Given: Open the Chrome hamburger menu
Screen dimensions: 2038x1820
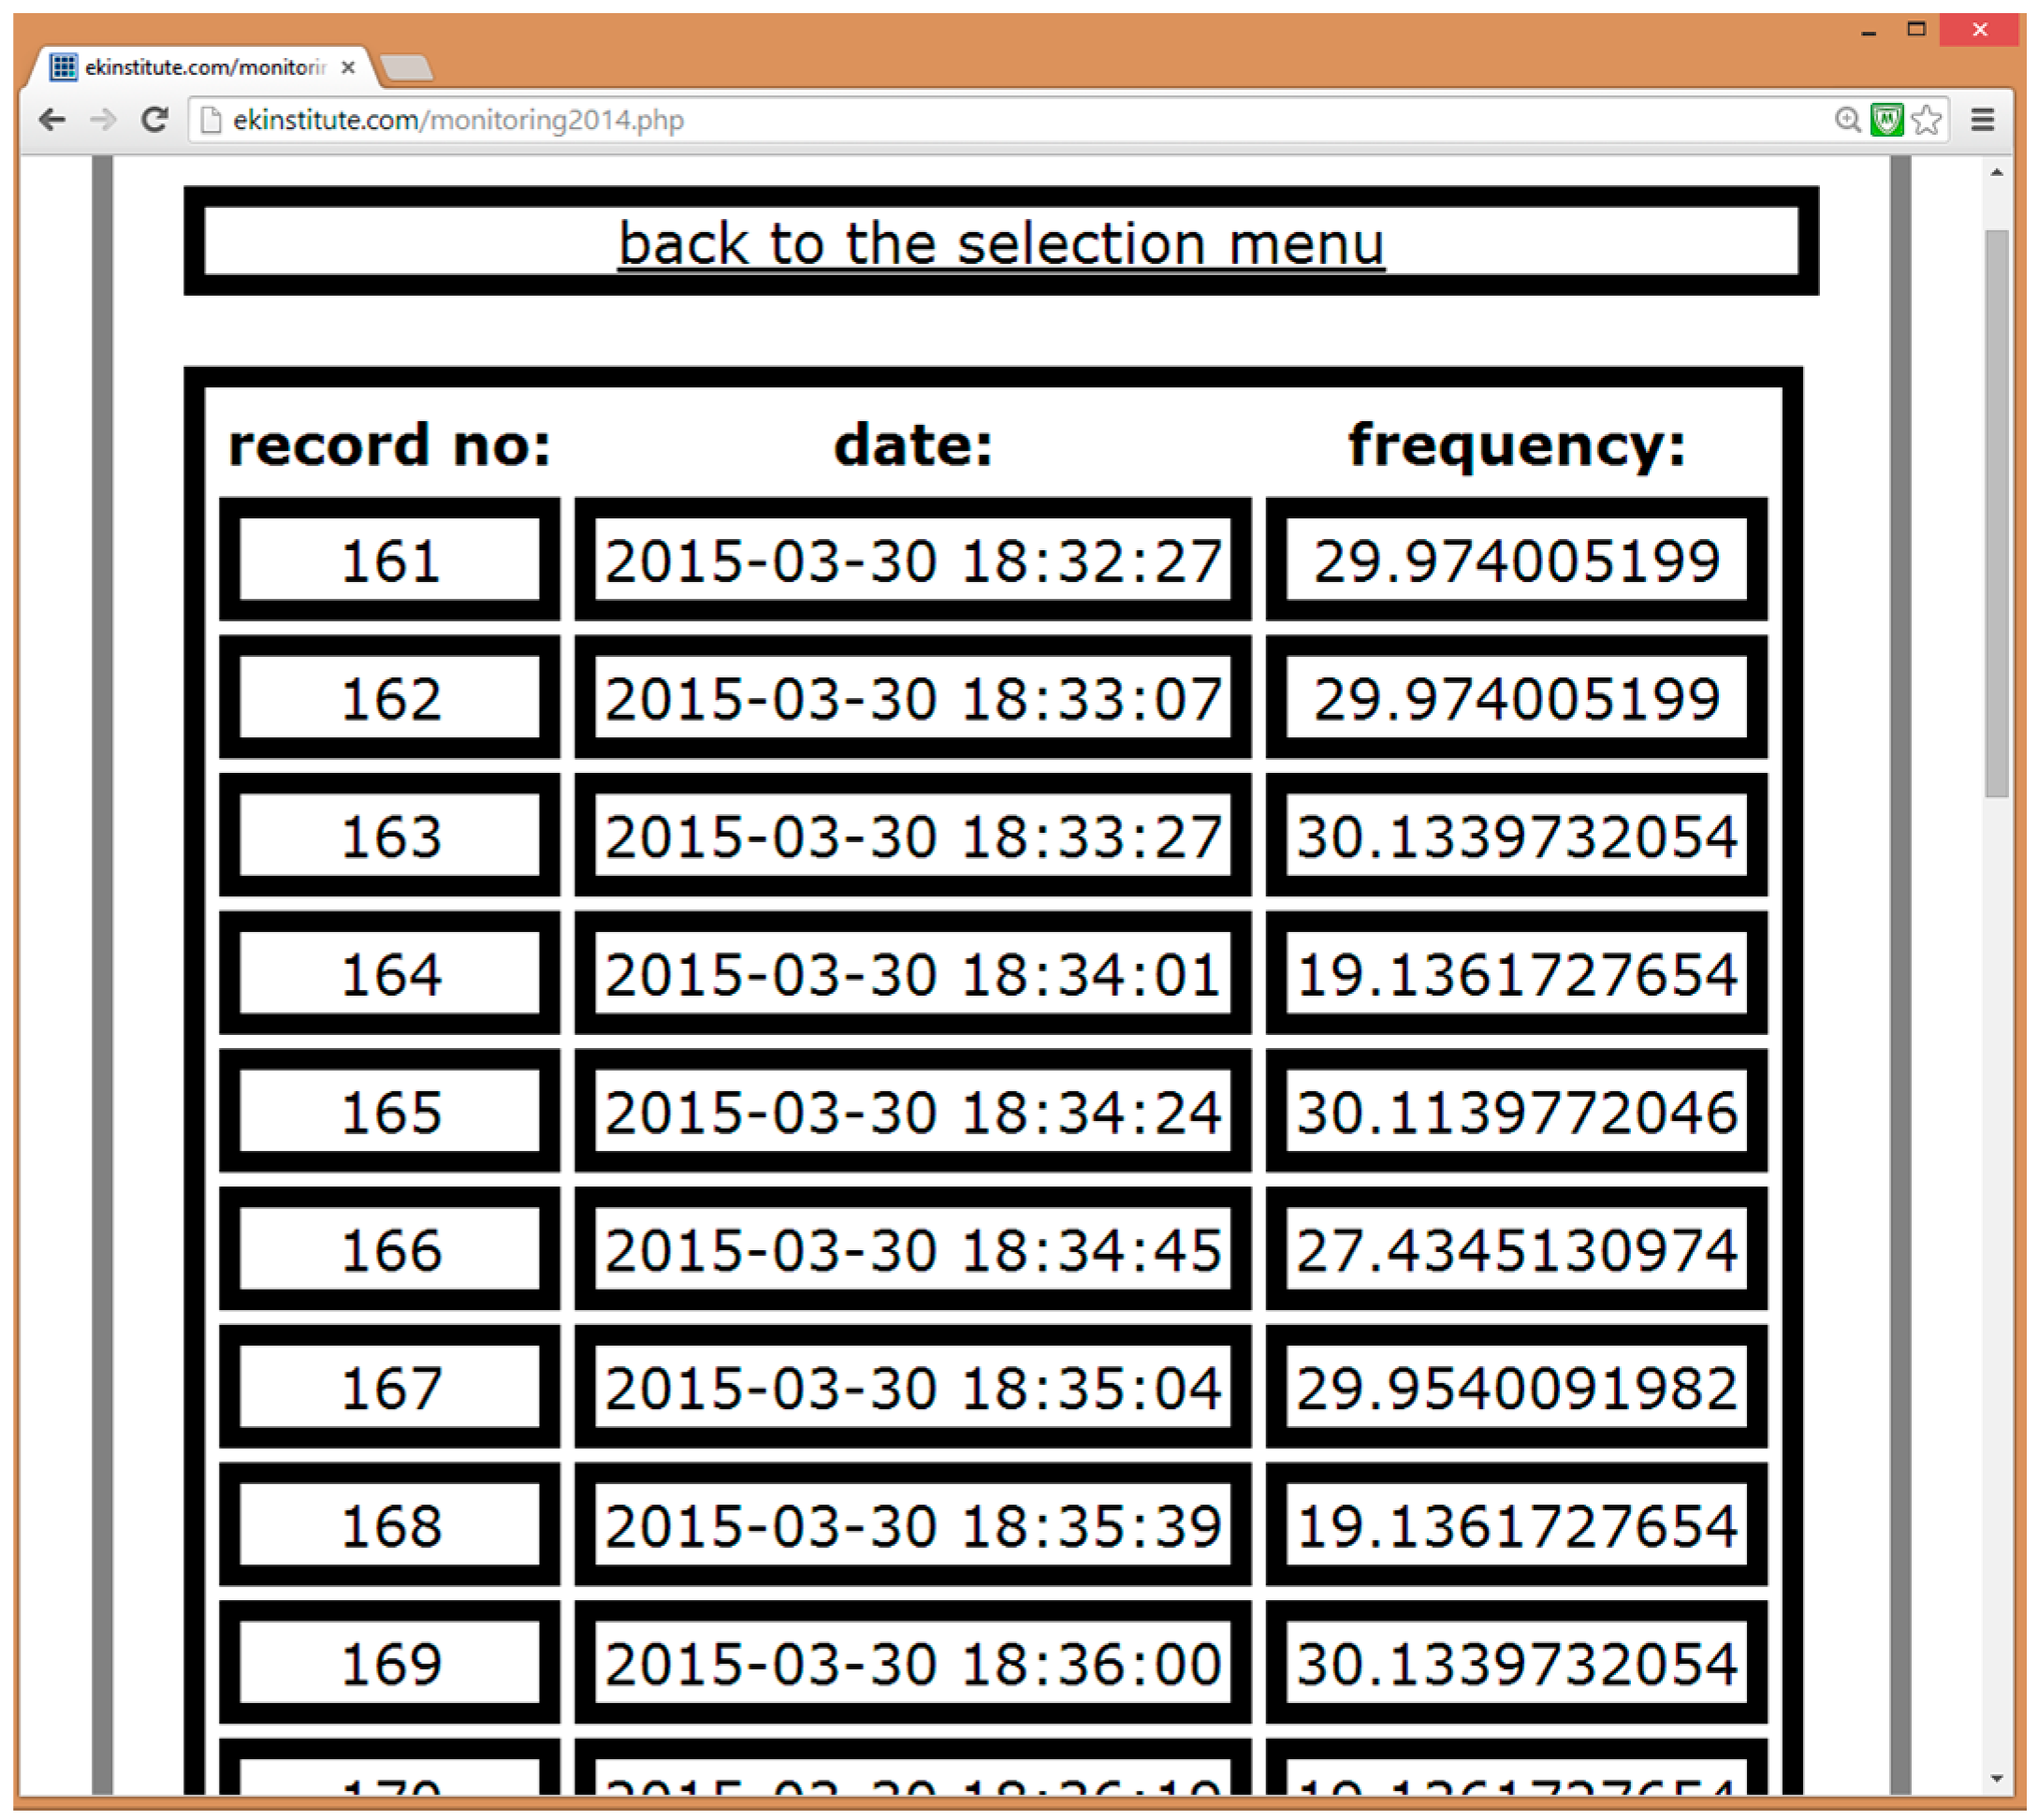Looking at the screenshot, I should click(1982, 120).
